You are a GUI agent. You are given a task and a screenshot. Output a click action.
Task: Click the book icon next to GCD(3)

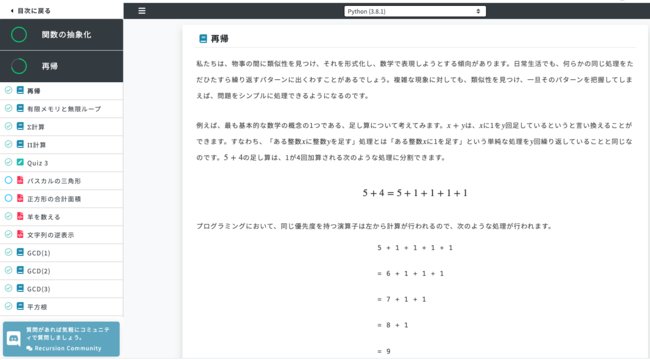(20, 288)
